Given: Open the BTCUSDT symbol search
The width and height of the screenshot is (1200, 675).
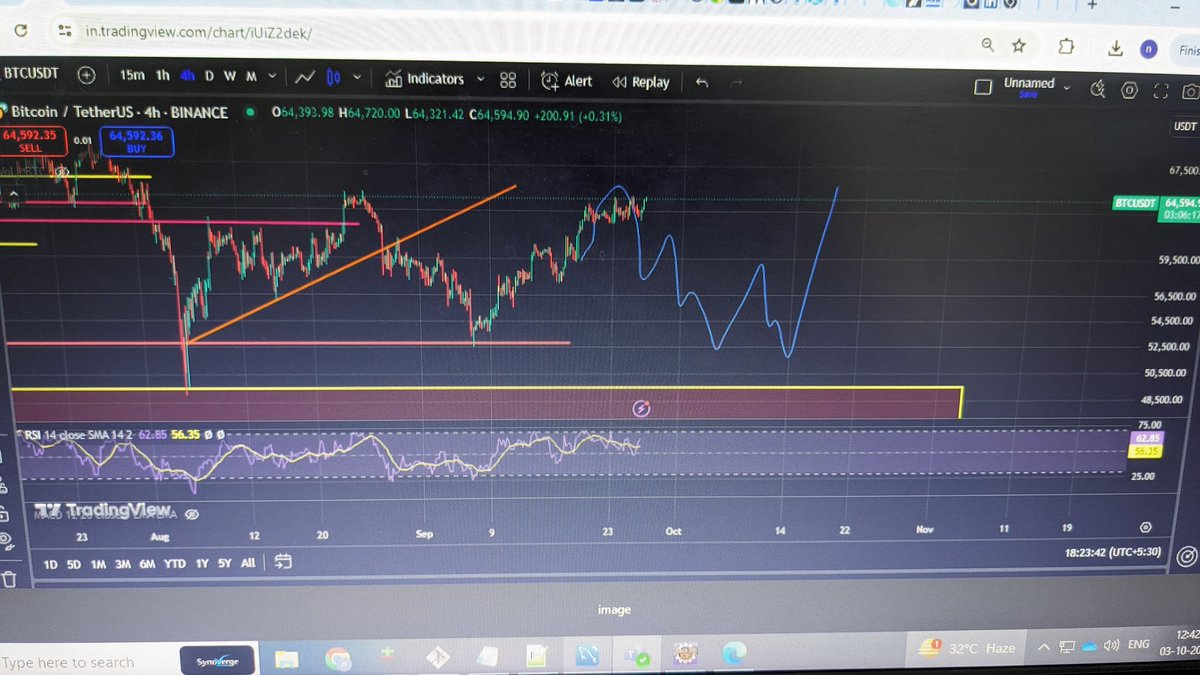Looking at the screenshot, I should coord(29,74).
